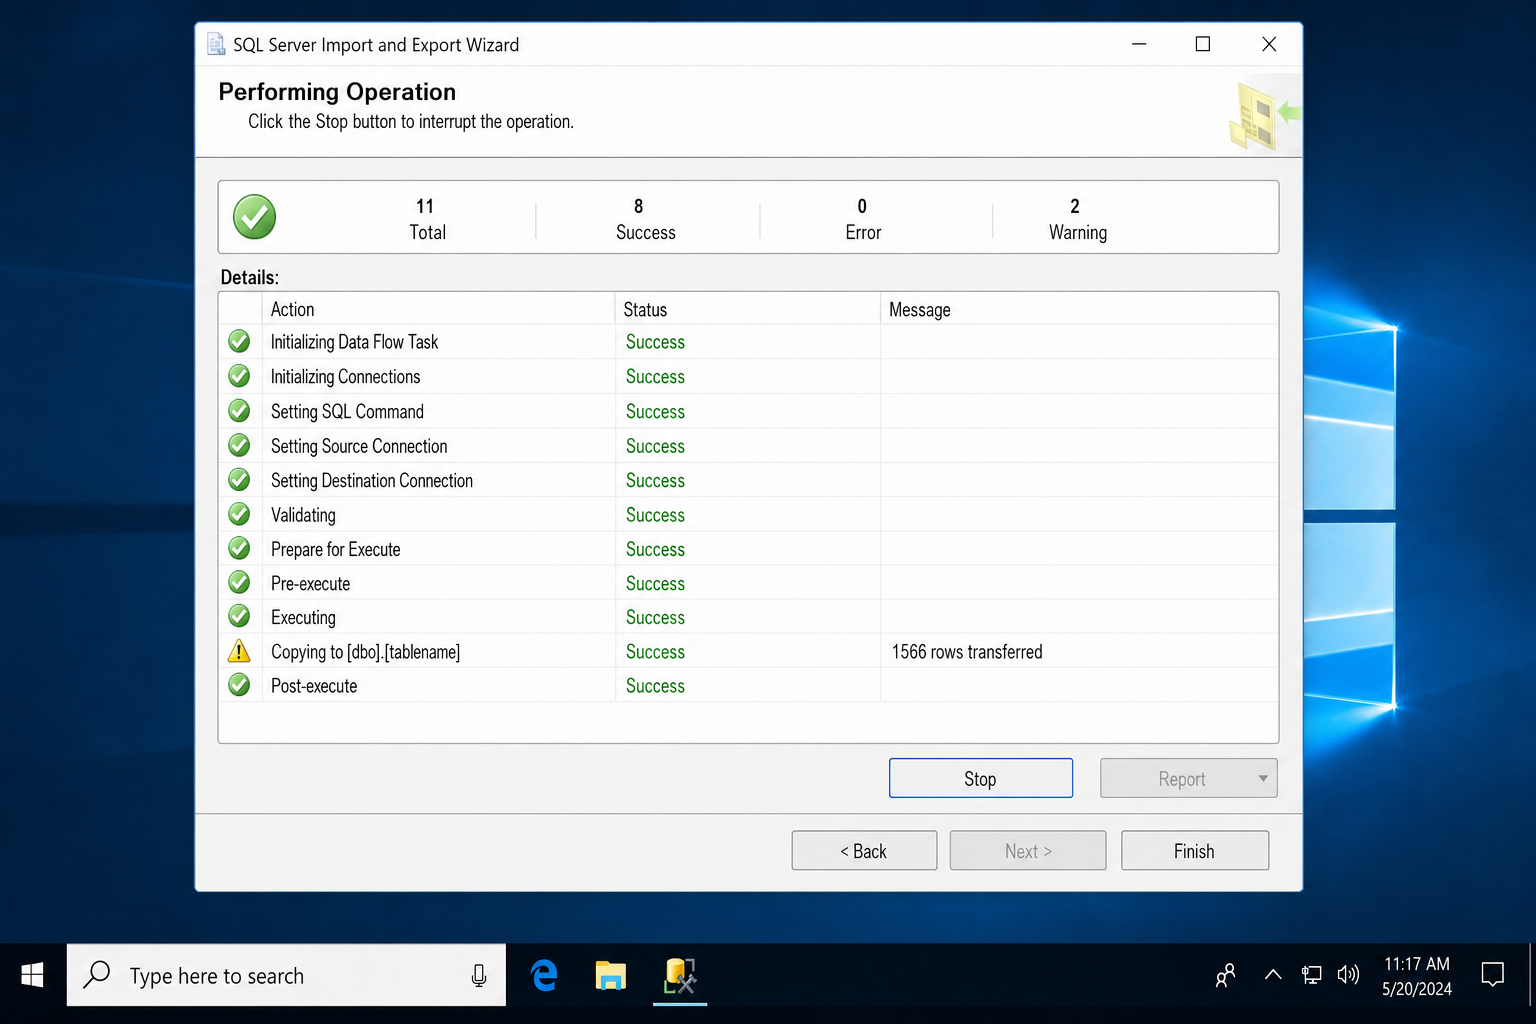
Task: Select the Setting SQL Command row text
Action: 347,412
